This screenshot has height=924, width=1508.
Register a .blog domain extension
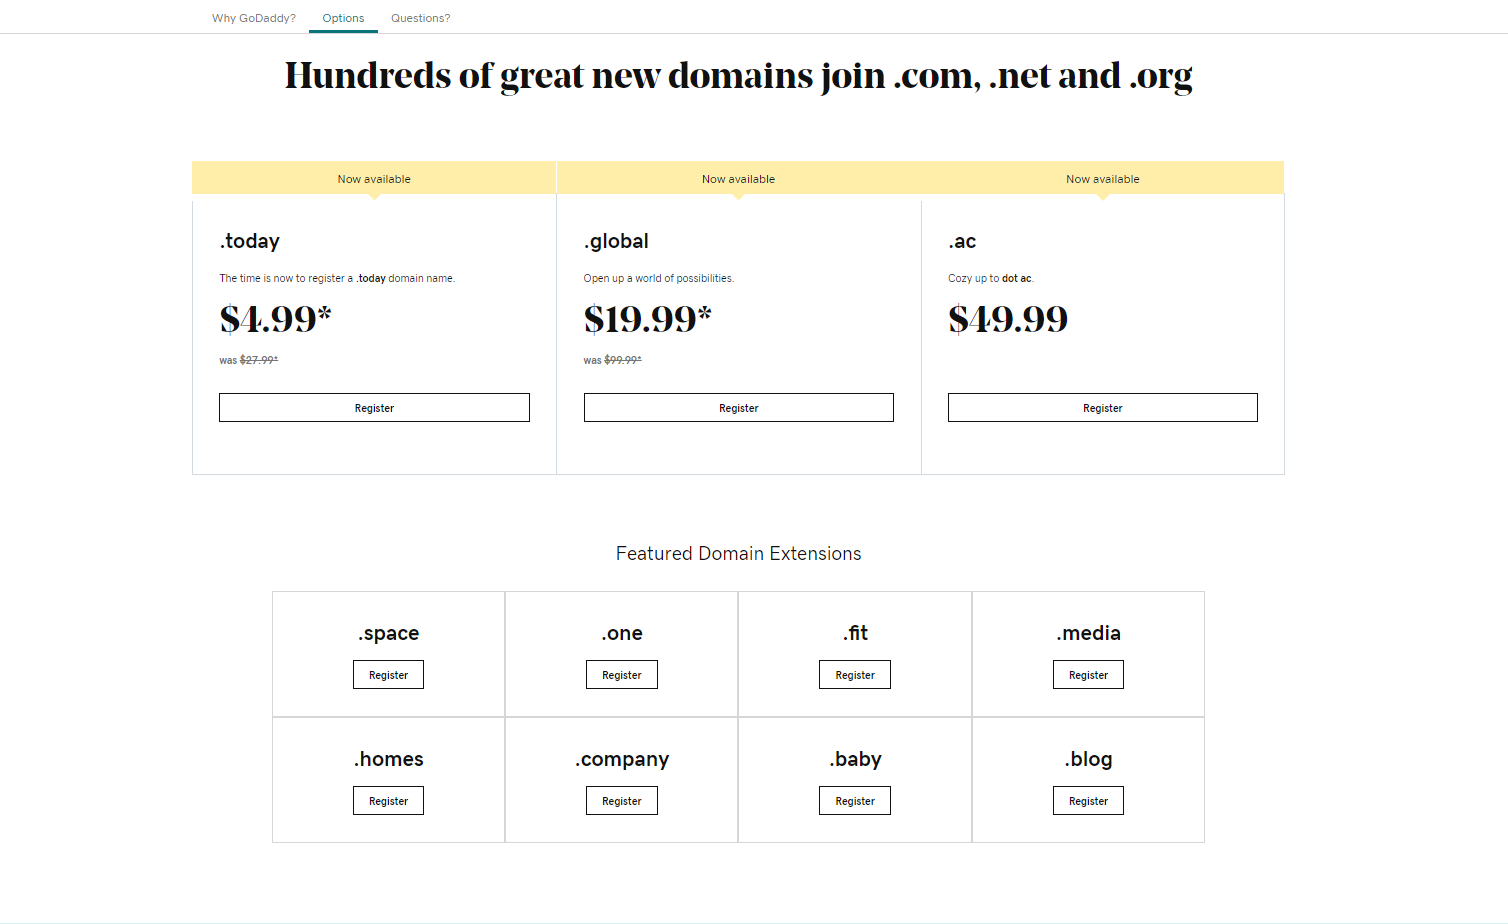1088,800
